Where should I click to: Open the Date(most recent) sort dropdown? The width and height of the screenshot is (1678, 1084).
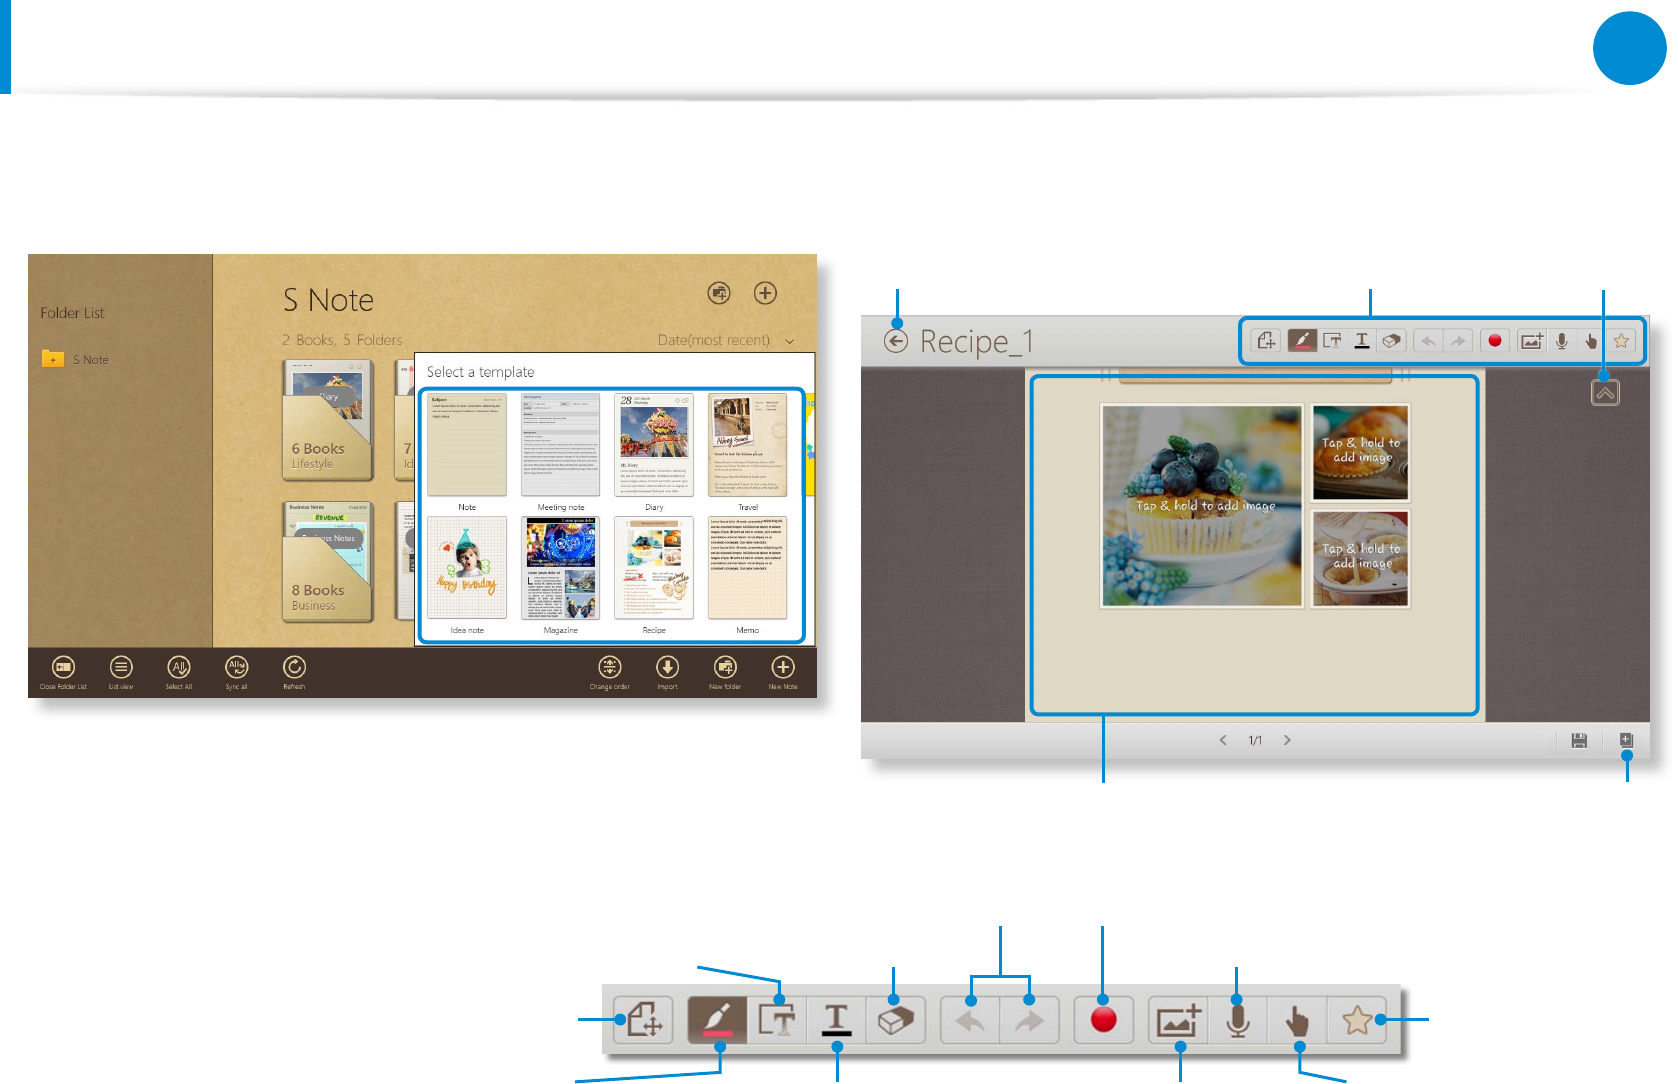726,340
